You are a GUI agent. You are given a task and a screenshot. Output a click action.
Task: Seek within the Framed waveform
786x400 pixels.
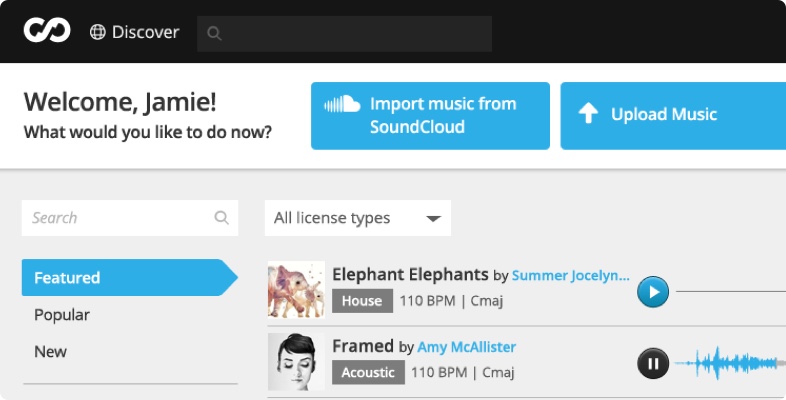[730, 363]
